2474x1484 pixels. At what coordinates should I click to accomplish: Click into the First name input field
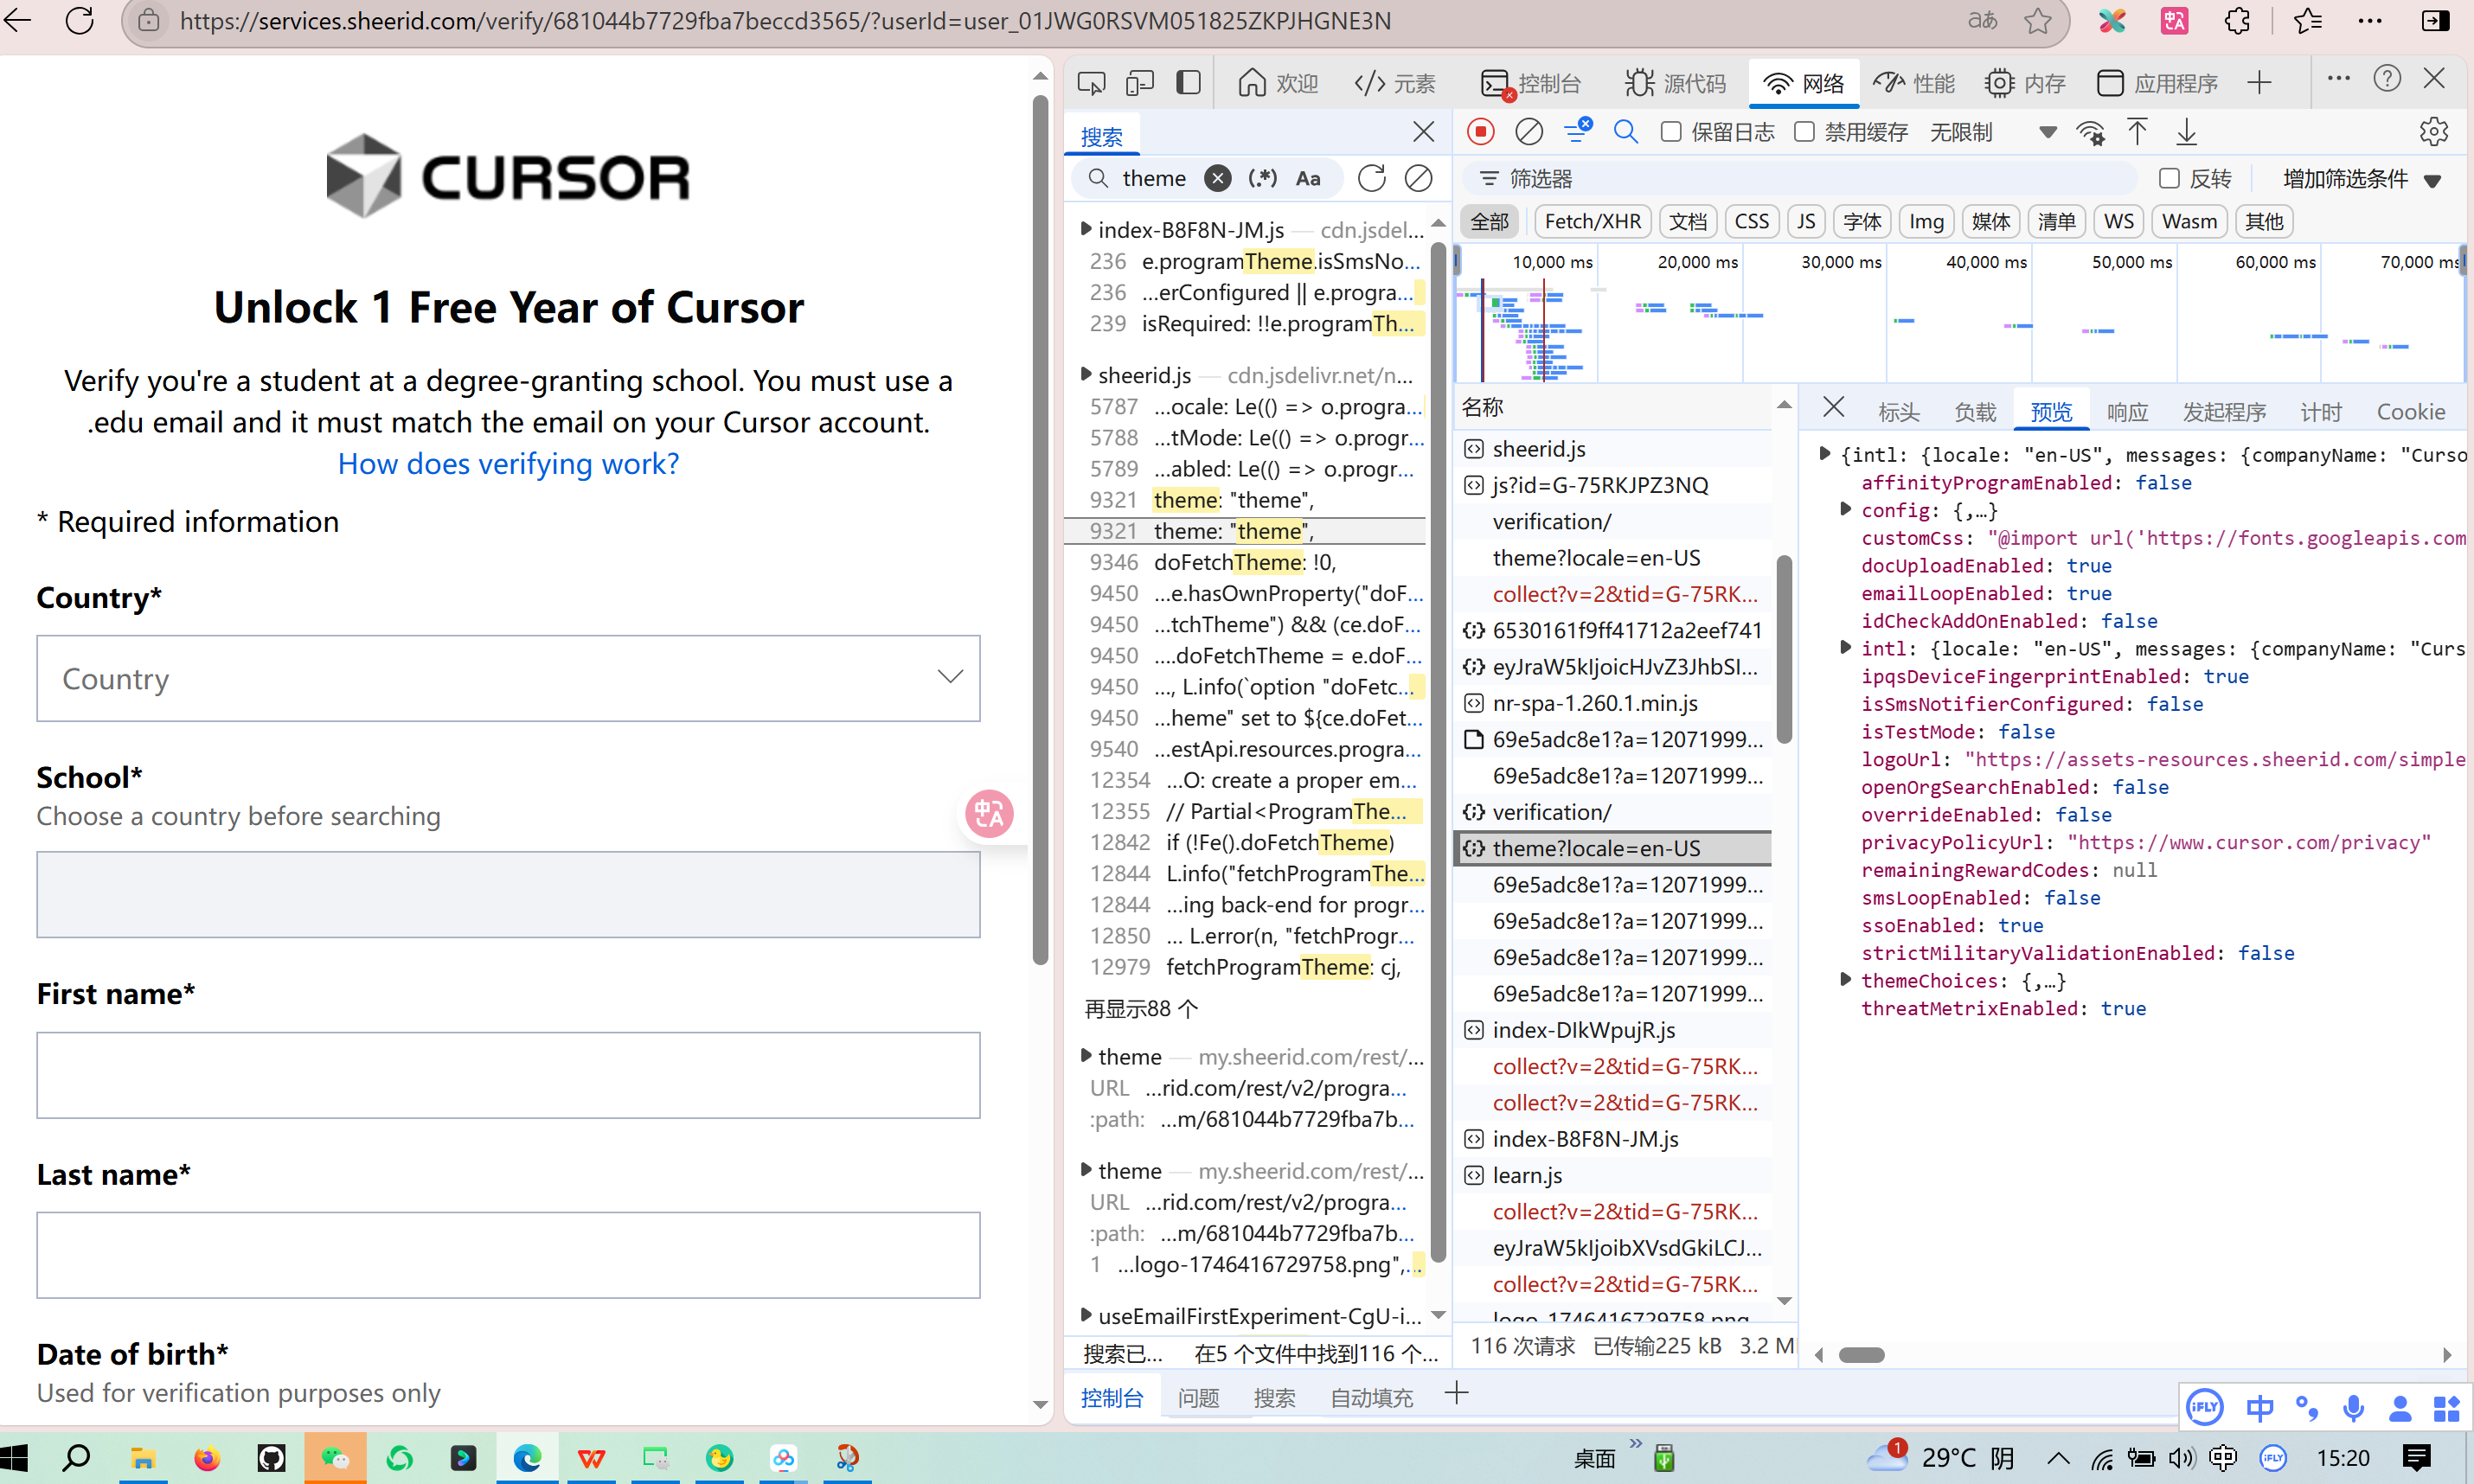[x=508, y=1075]
